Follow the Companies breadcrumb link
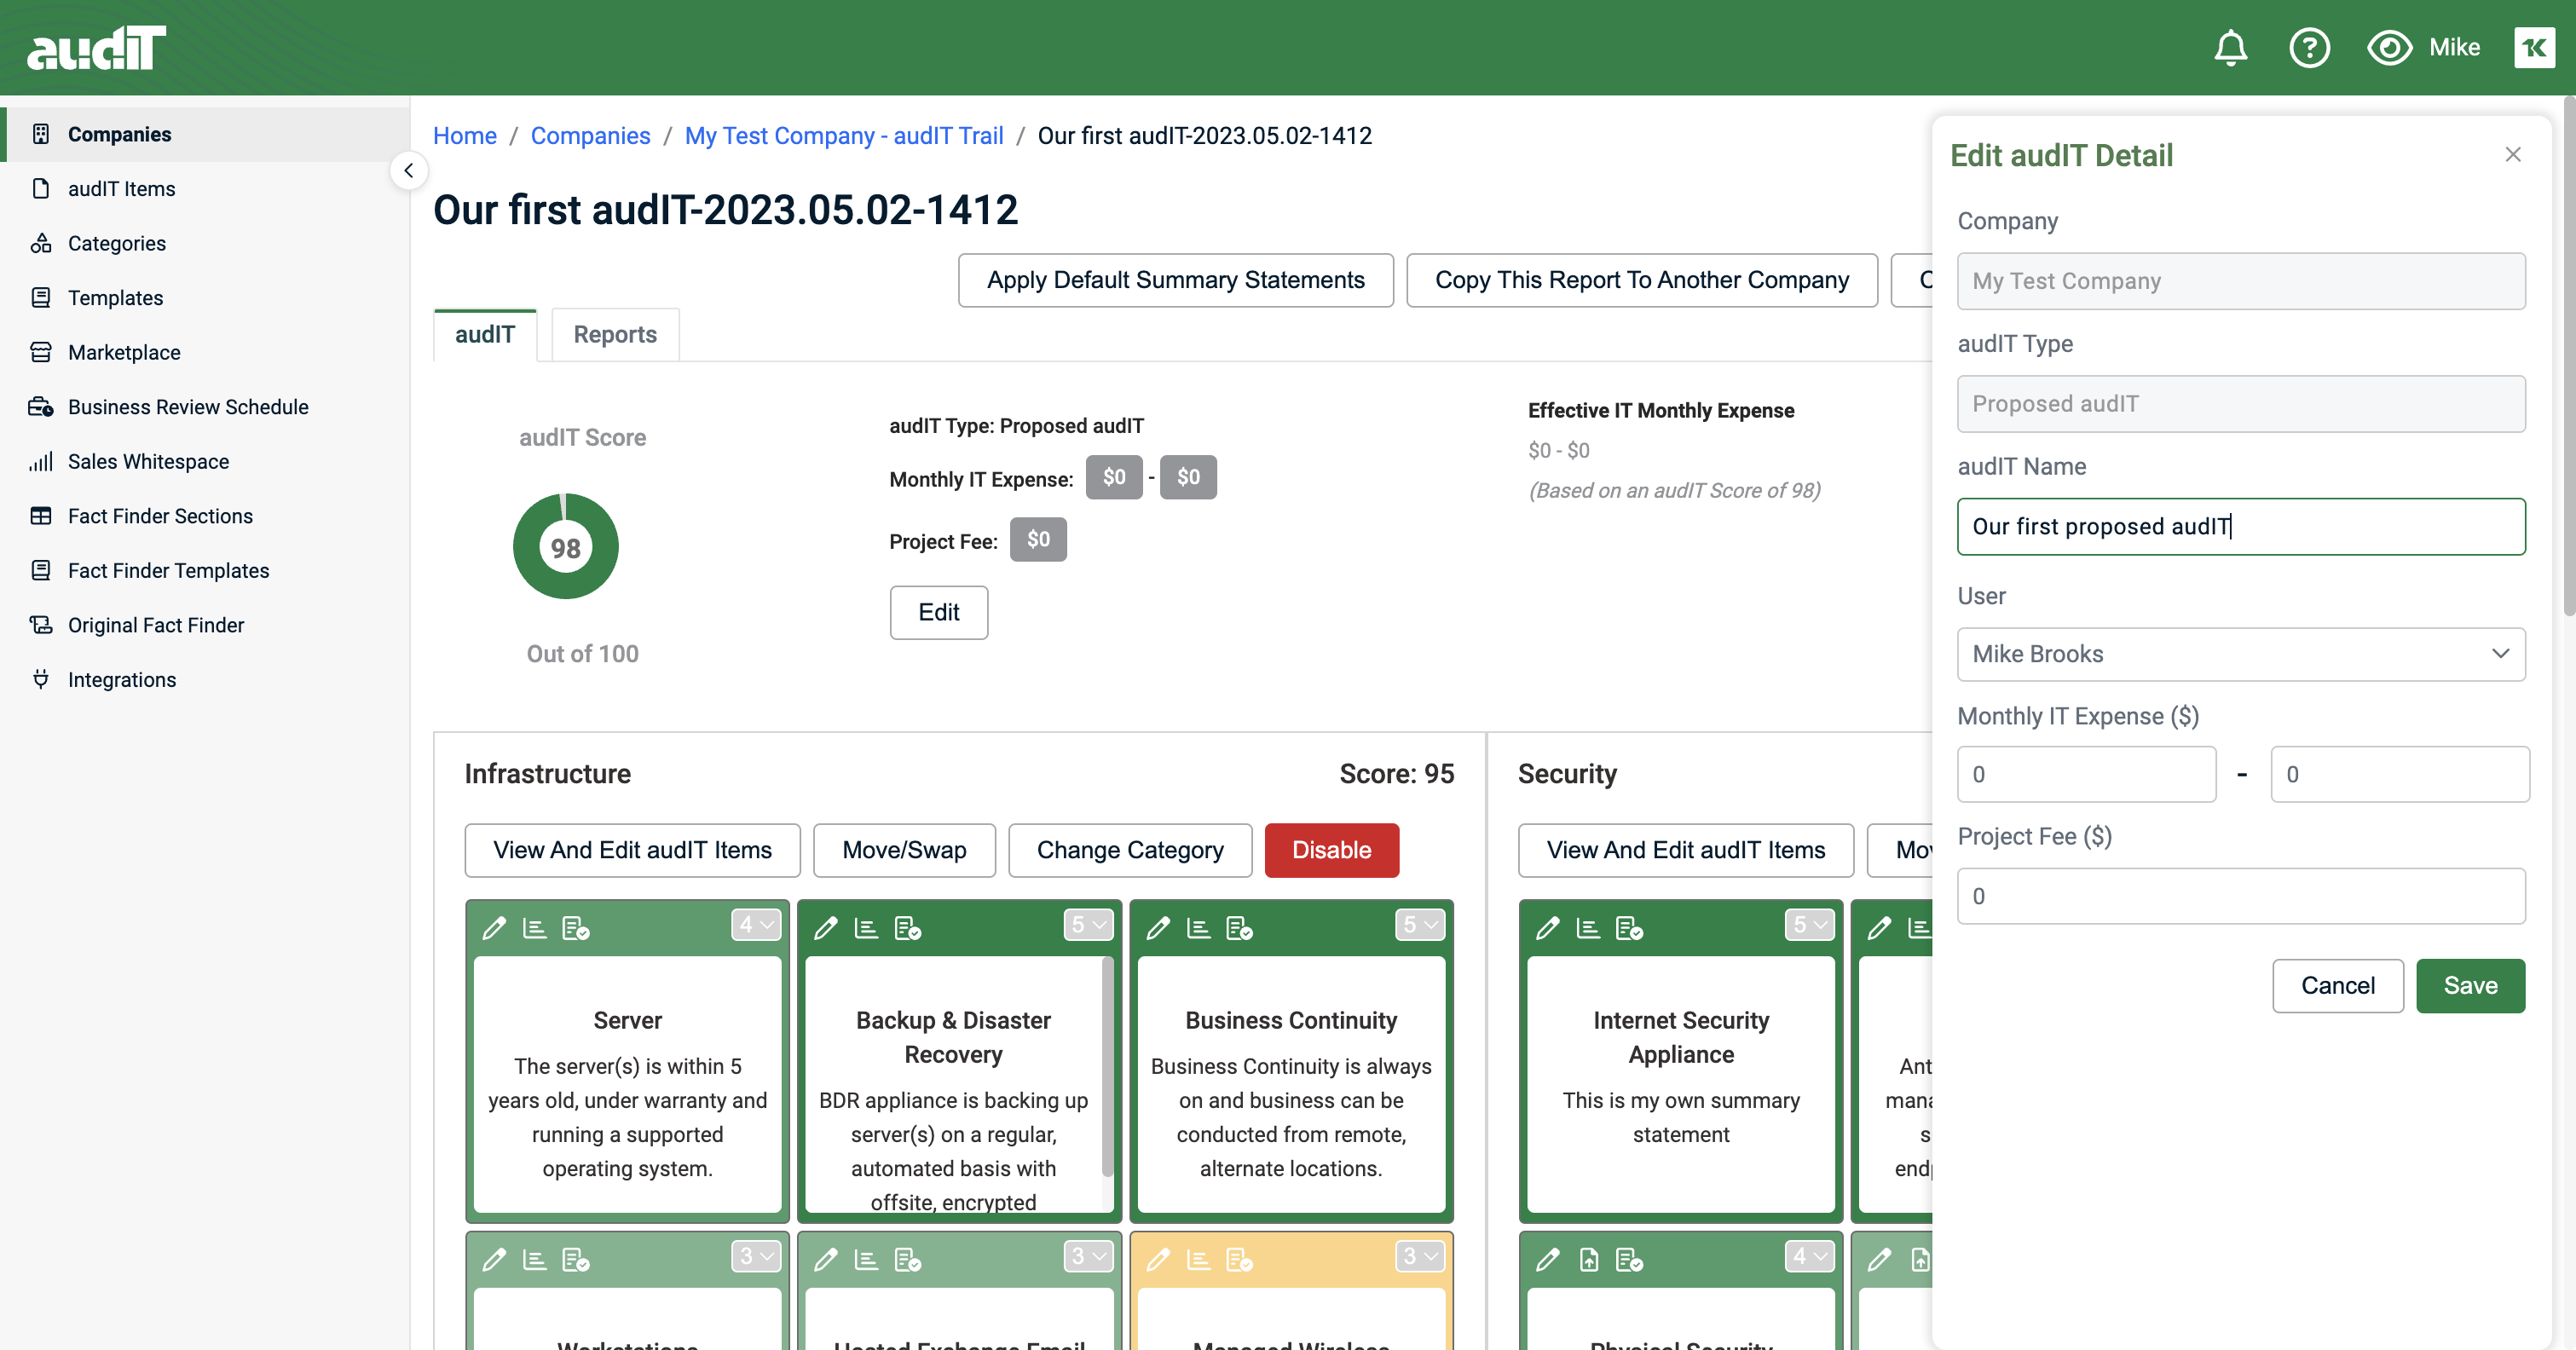The image size is (2576, 1350). point(590,135)
